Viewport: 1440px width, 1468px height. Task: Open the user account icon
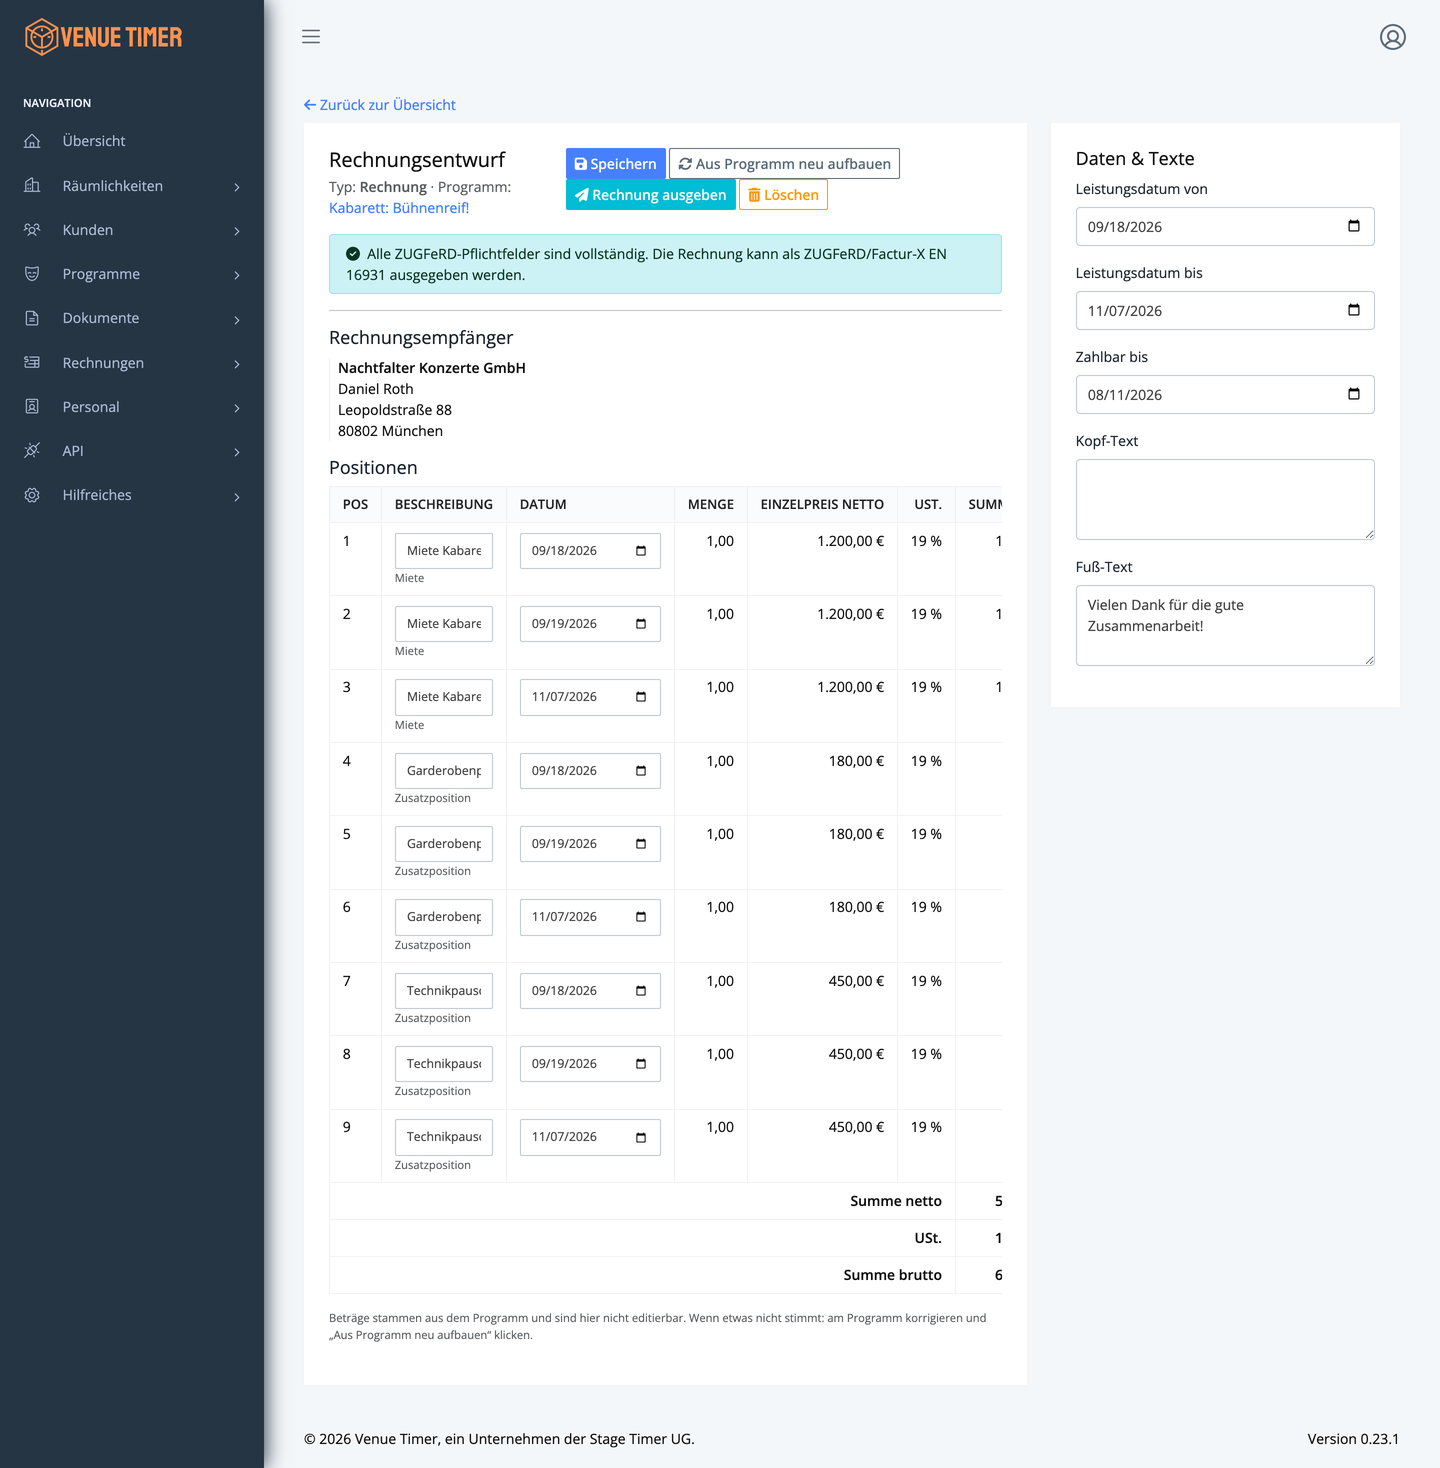coord(1393,37)
